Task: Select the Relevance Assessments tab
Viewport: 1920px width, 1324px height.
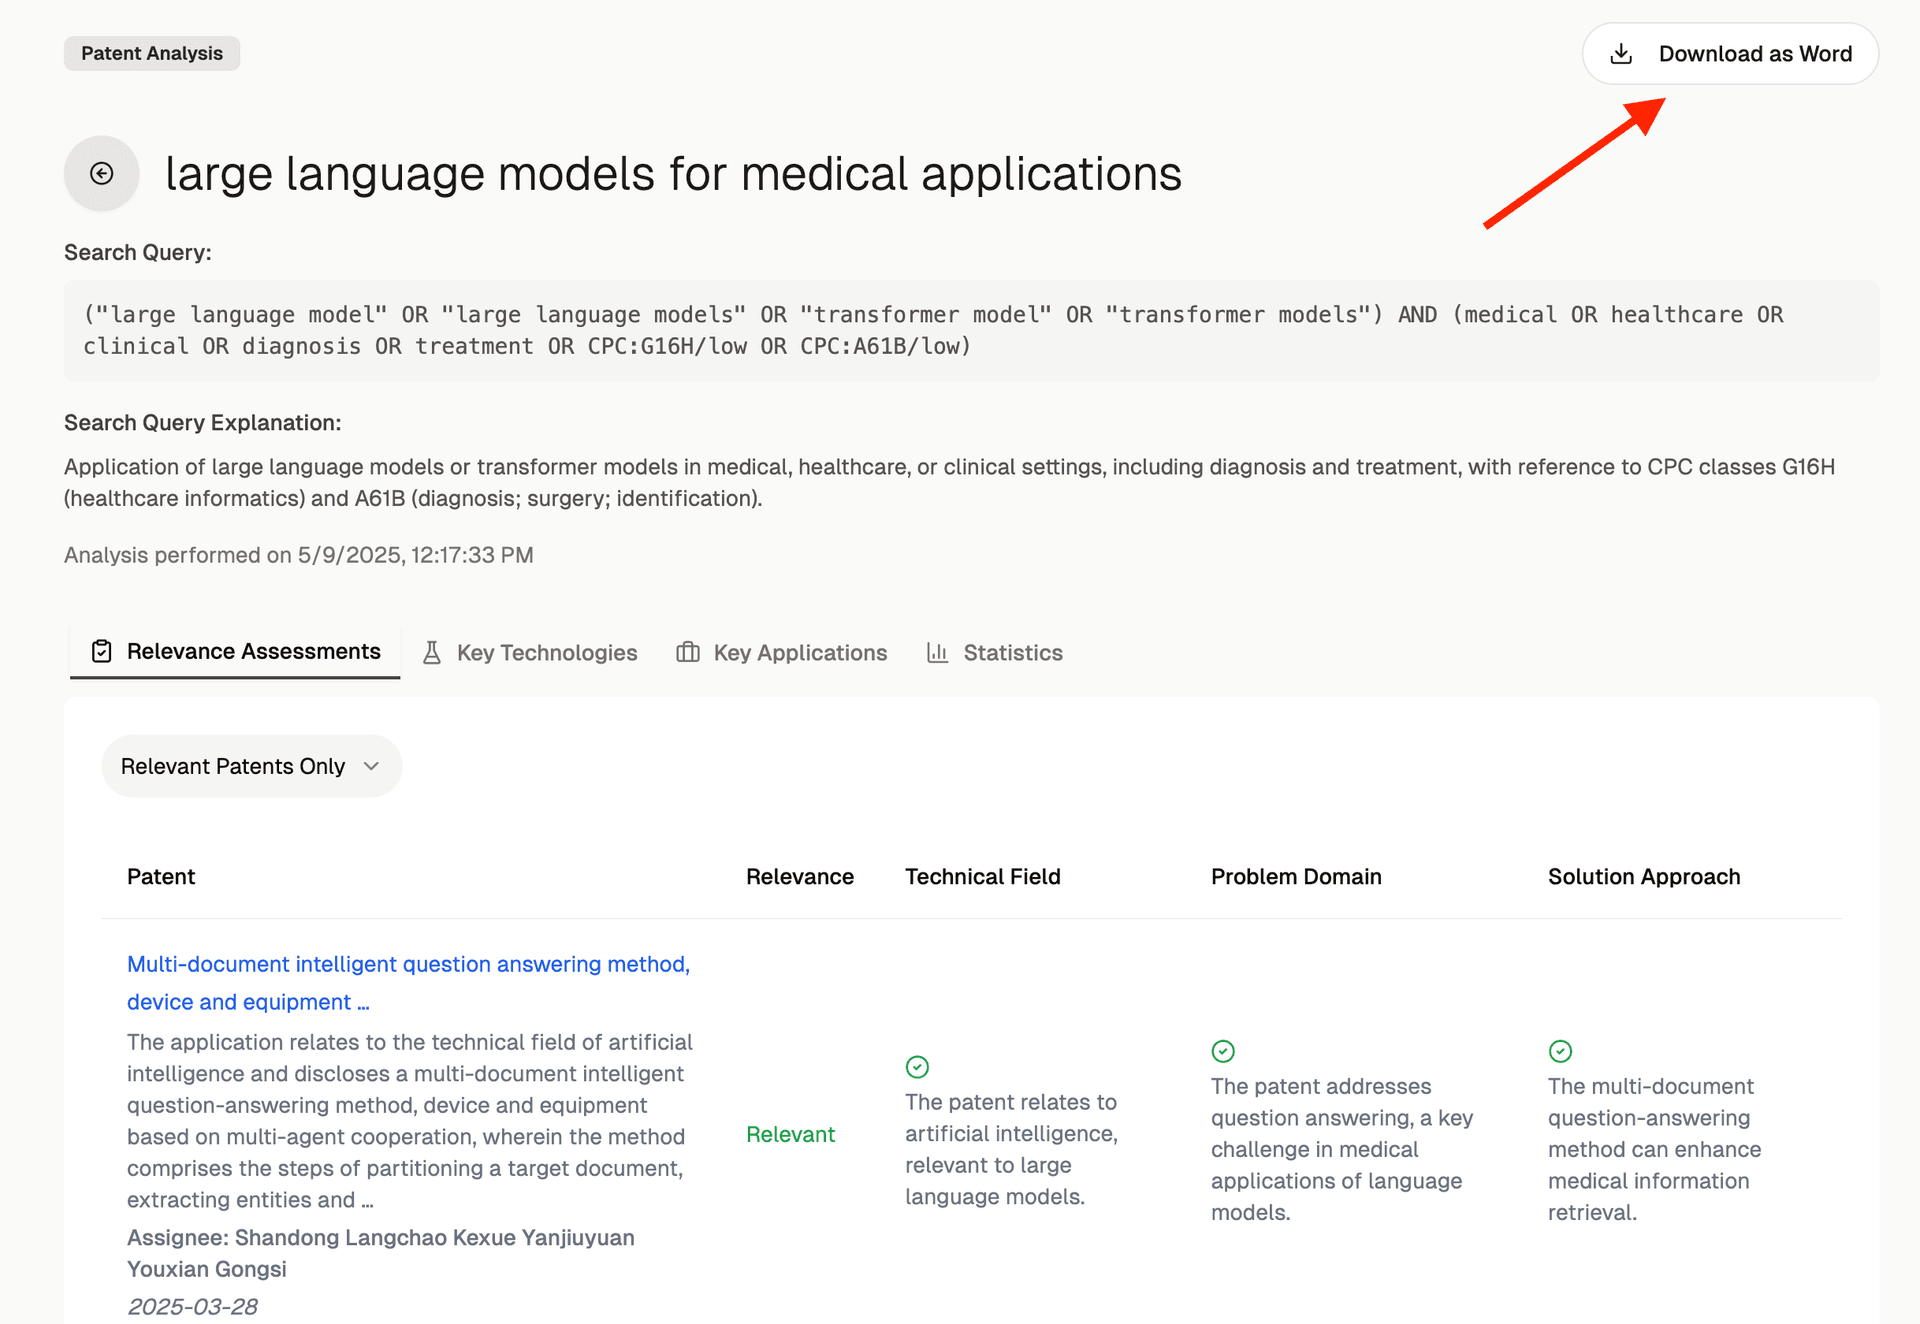Action: tap(252, 651)
